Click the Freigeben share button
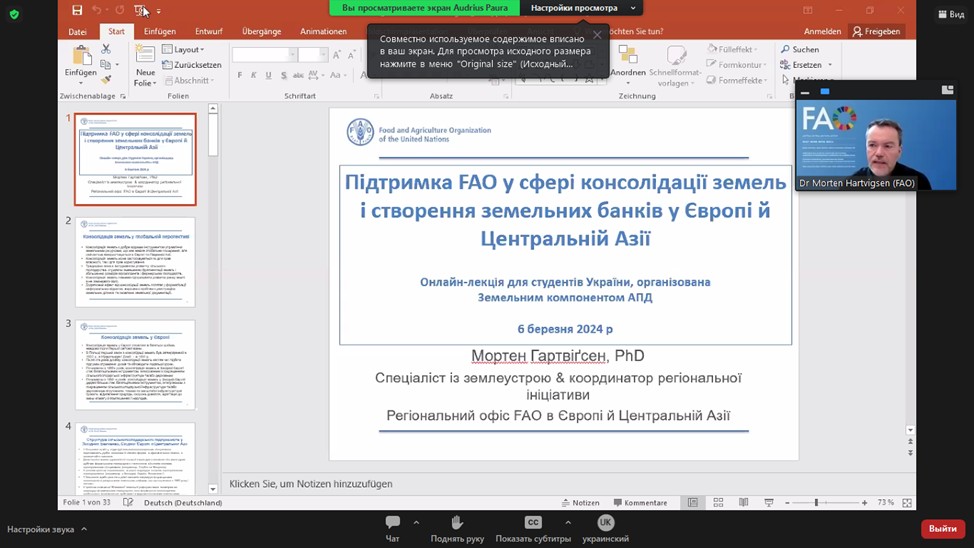The height and width of the screenshot is (548, 974). pos(876,31)
